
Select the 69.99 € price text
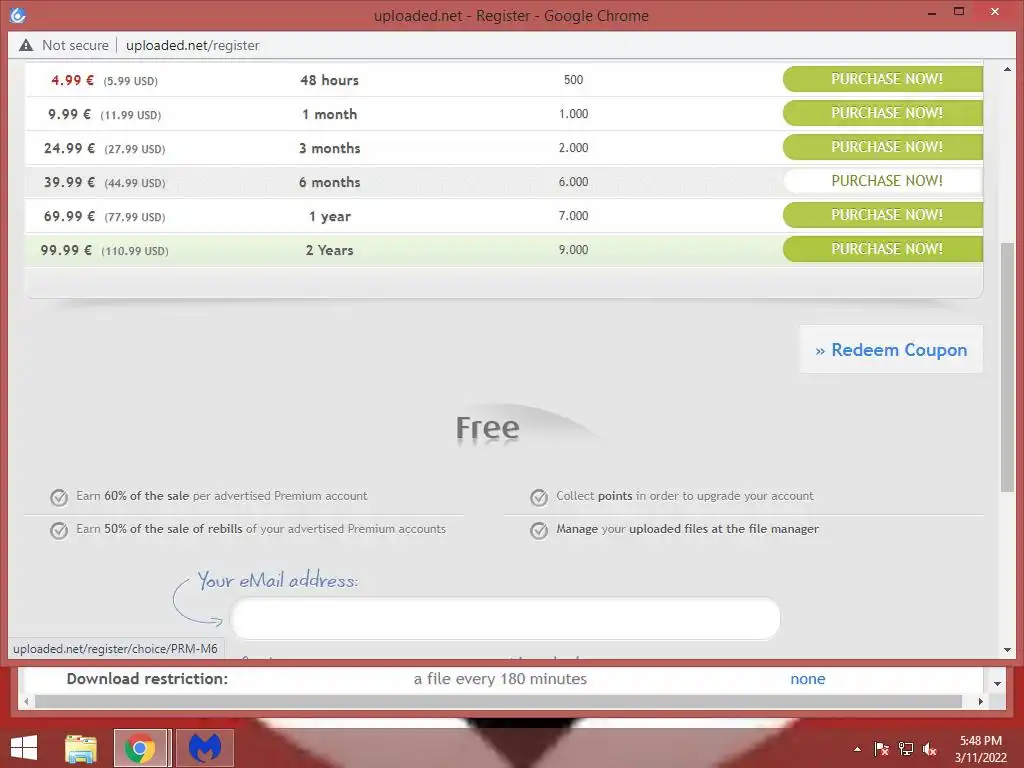click(69, 216)
